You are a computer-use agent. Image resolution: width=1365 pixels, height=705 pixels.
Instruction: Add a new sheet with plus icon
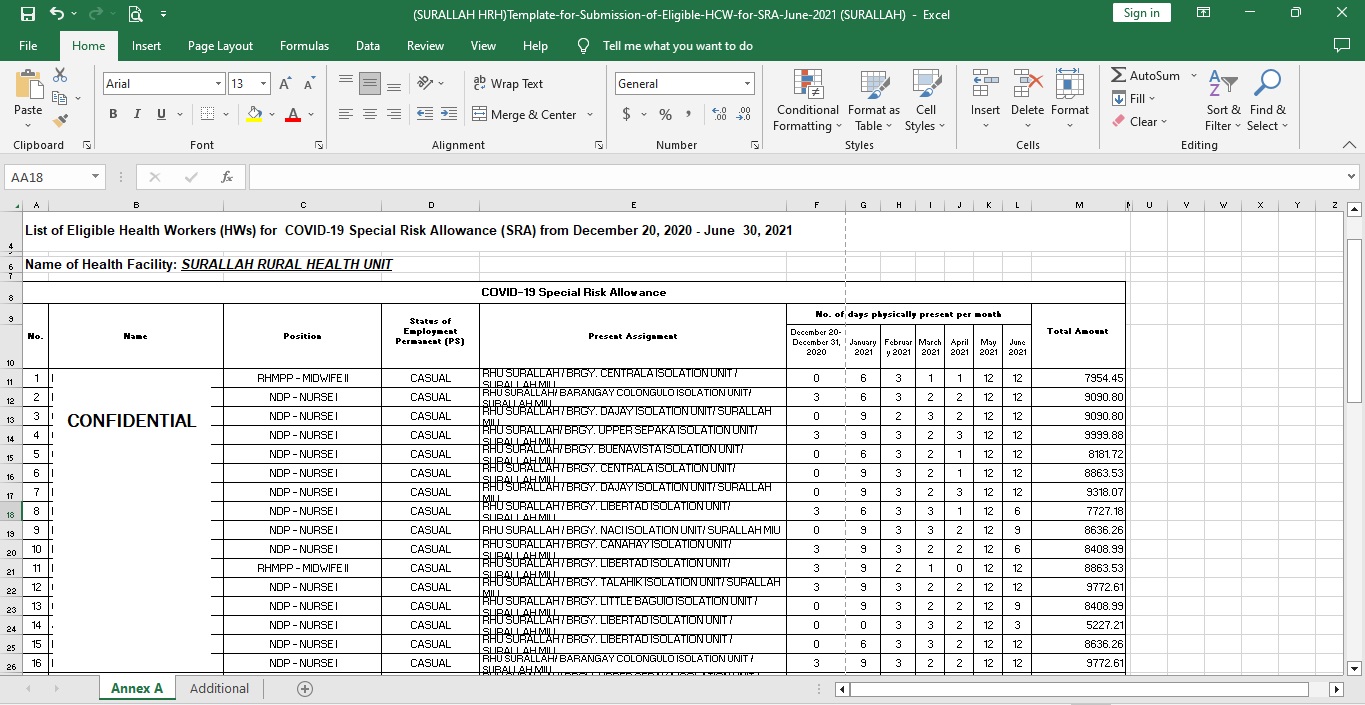pos(305,689)
